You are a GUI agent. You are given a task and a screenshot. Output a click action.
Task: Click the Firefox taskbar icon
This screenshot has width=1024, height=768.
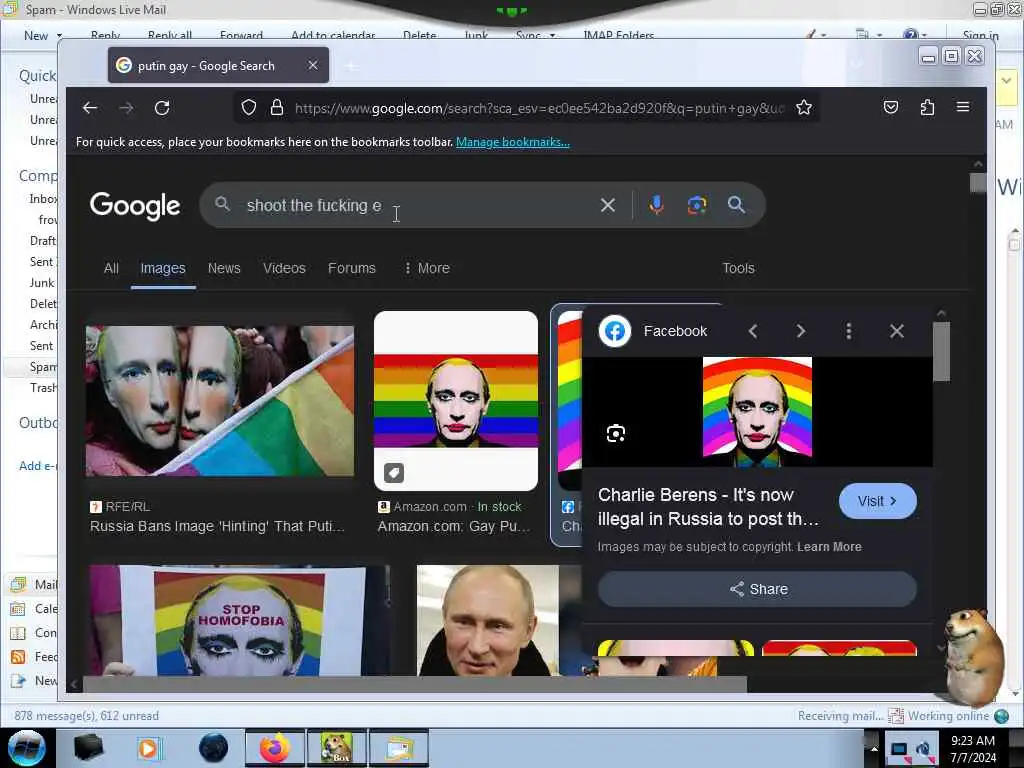275,748
